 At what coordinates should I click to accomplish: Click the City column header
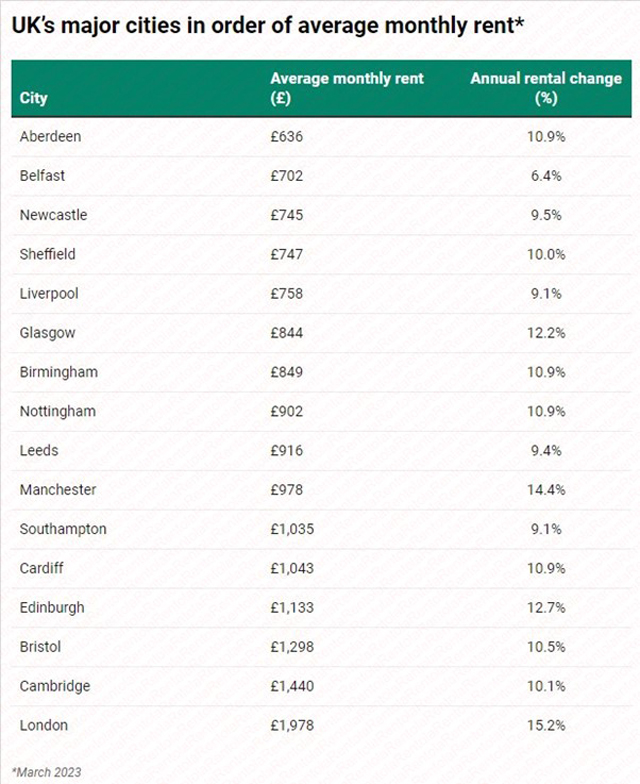tap(34, 98)
